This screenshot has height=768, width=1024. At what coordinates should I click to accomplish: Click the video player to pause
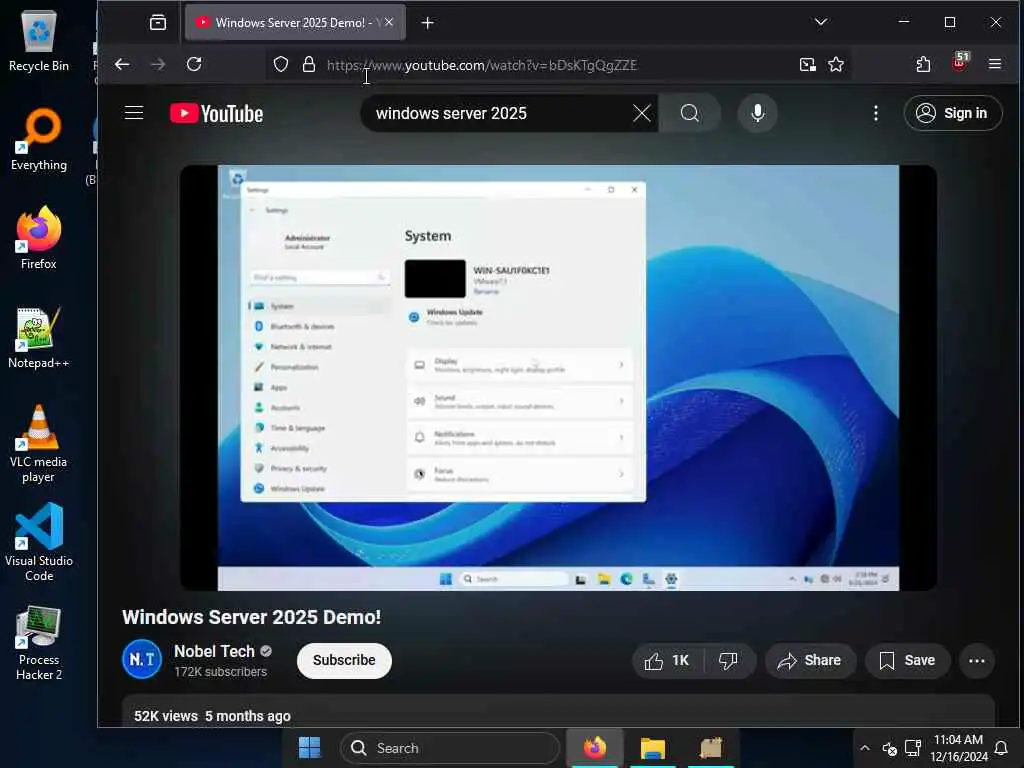point(558,377)
